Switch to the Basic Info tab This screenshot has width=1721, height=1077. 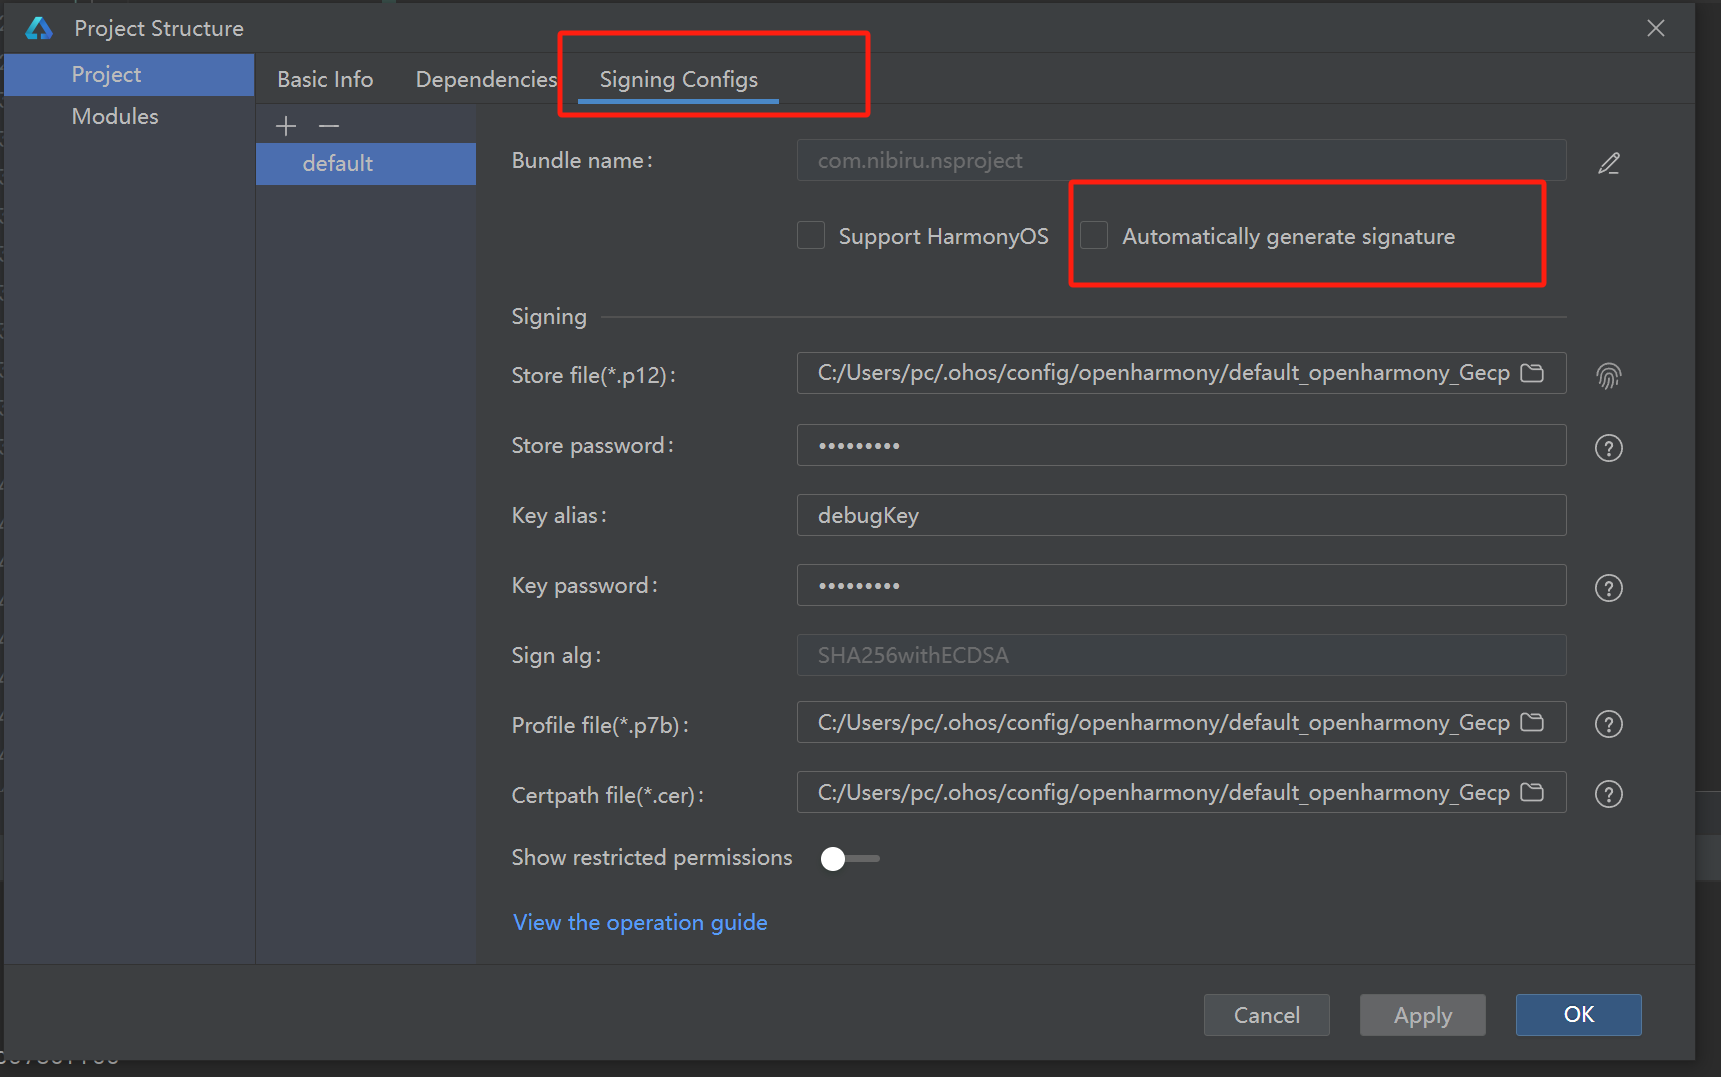coord(325,79)
